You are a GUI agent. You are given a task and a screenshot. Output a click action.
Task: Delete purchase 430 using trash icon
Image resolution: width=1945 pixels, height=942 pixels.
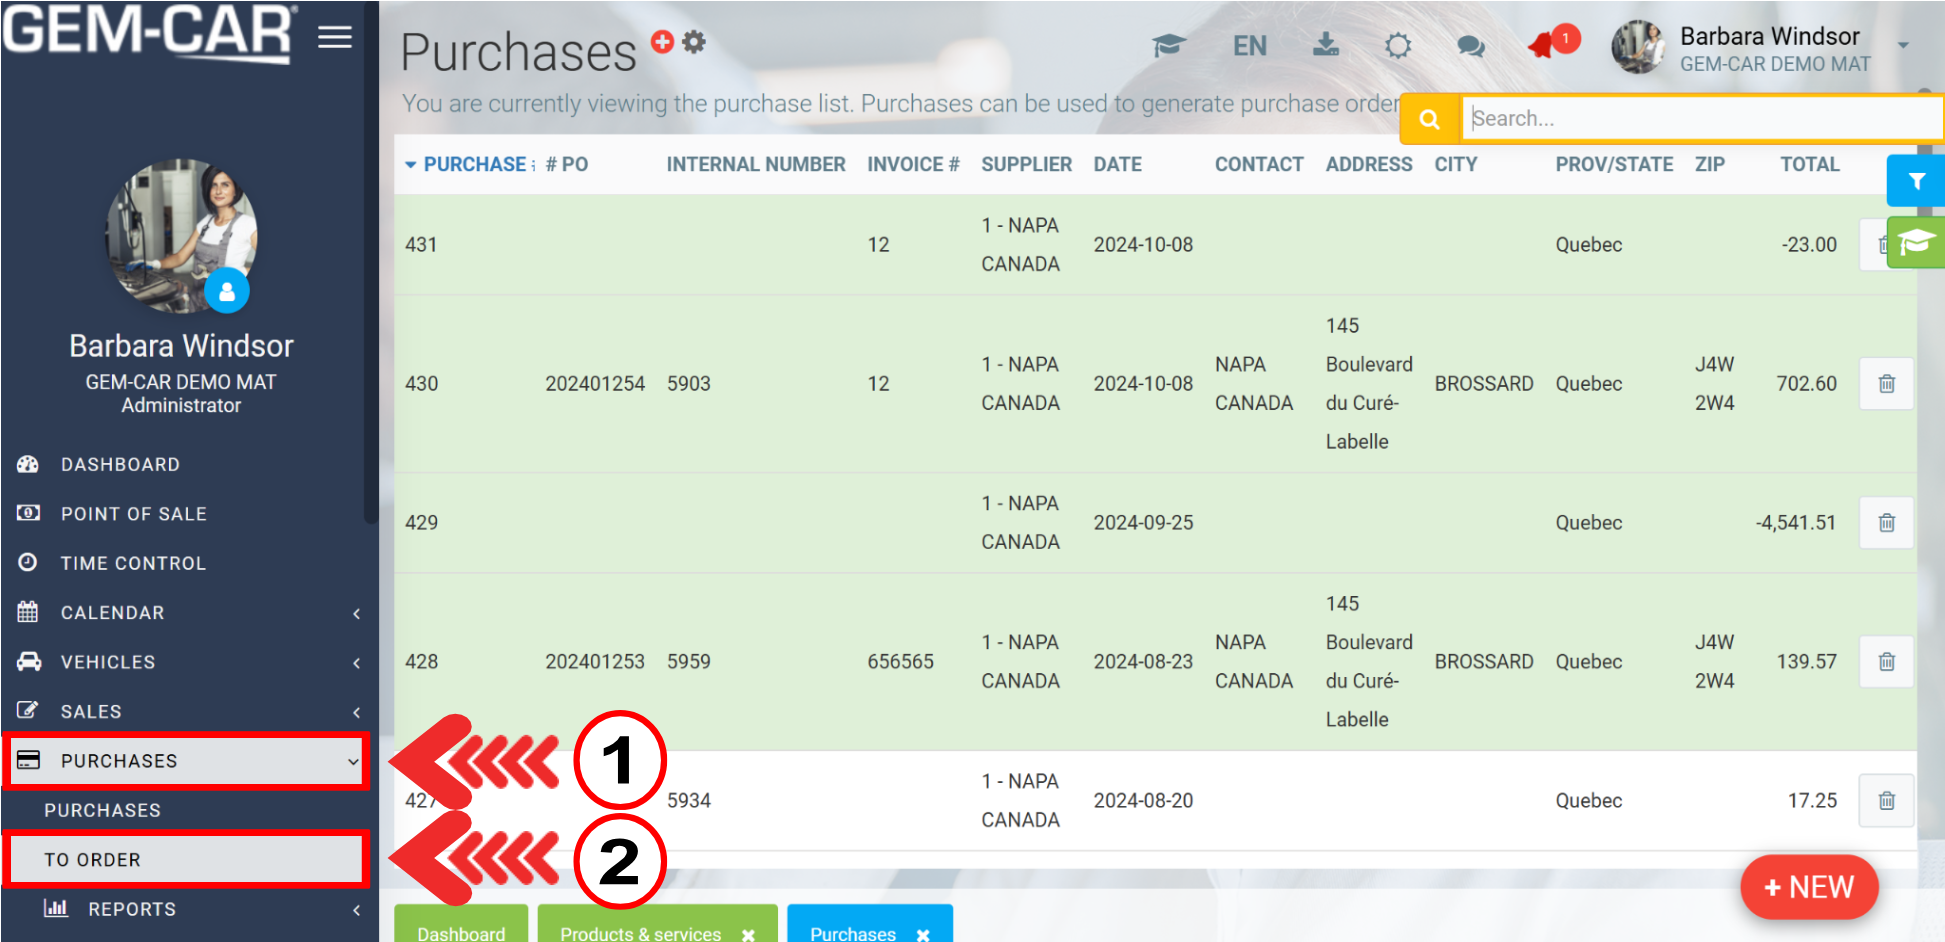(x=1886, y=384)
